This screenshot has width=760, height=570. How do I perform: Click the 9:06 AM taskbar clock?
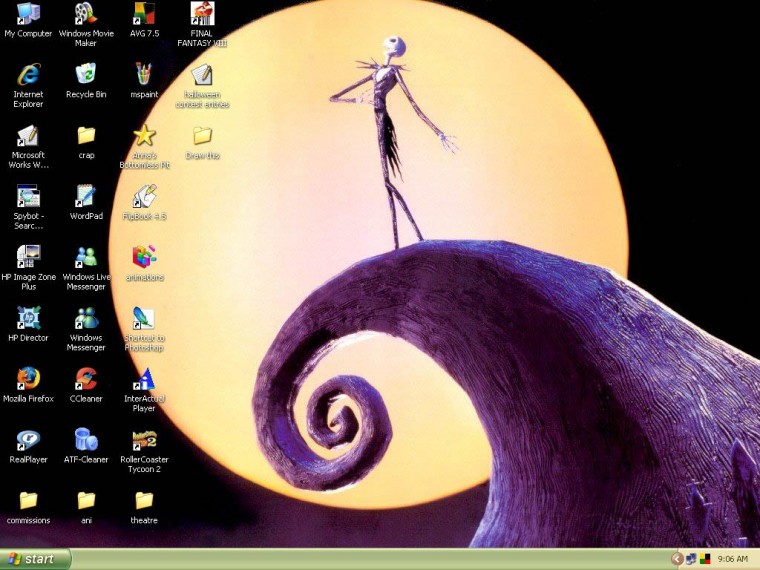click(x=732, y=559)
